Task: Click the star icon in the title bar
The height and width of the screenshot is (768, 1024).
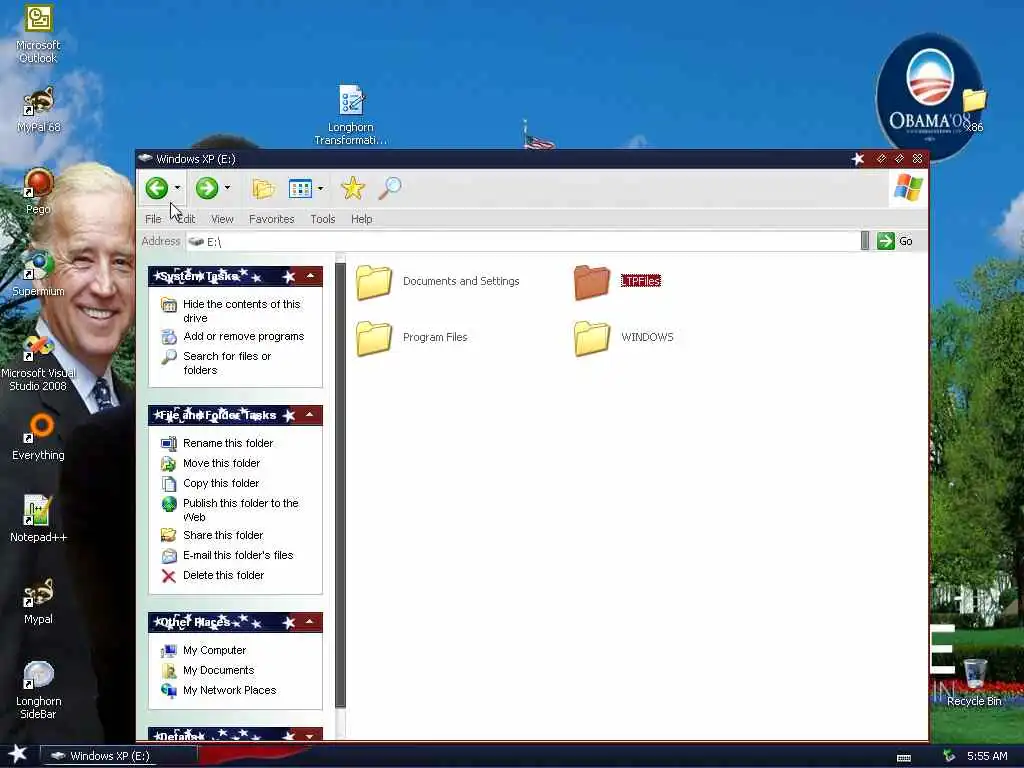Action: [858, 159]
